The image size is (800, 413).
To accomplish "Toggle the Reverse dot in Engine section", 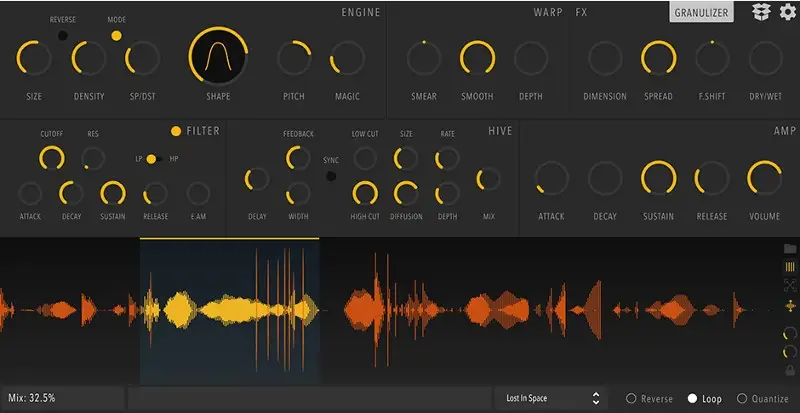I will point(63,35).
